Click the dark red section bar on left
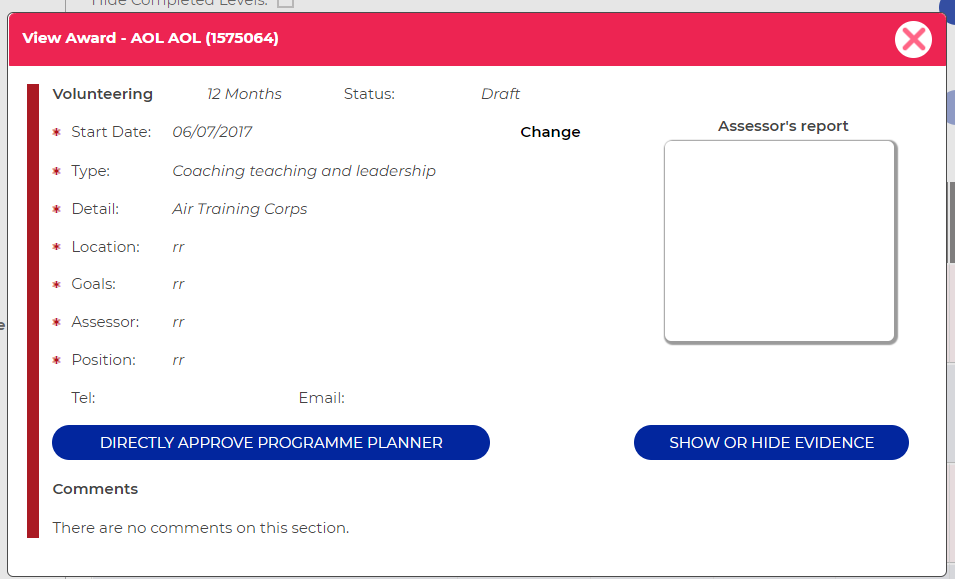 (x=33, y=311)
